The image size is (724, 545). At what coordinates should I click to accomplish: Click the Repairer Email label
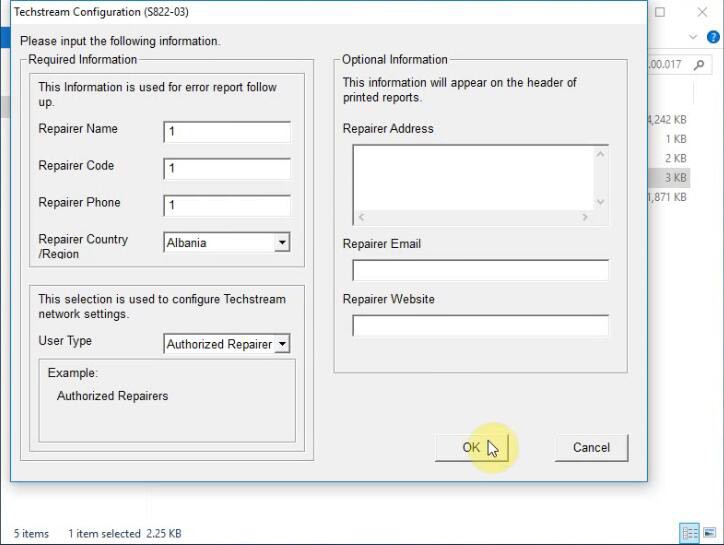(381, 244)
